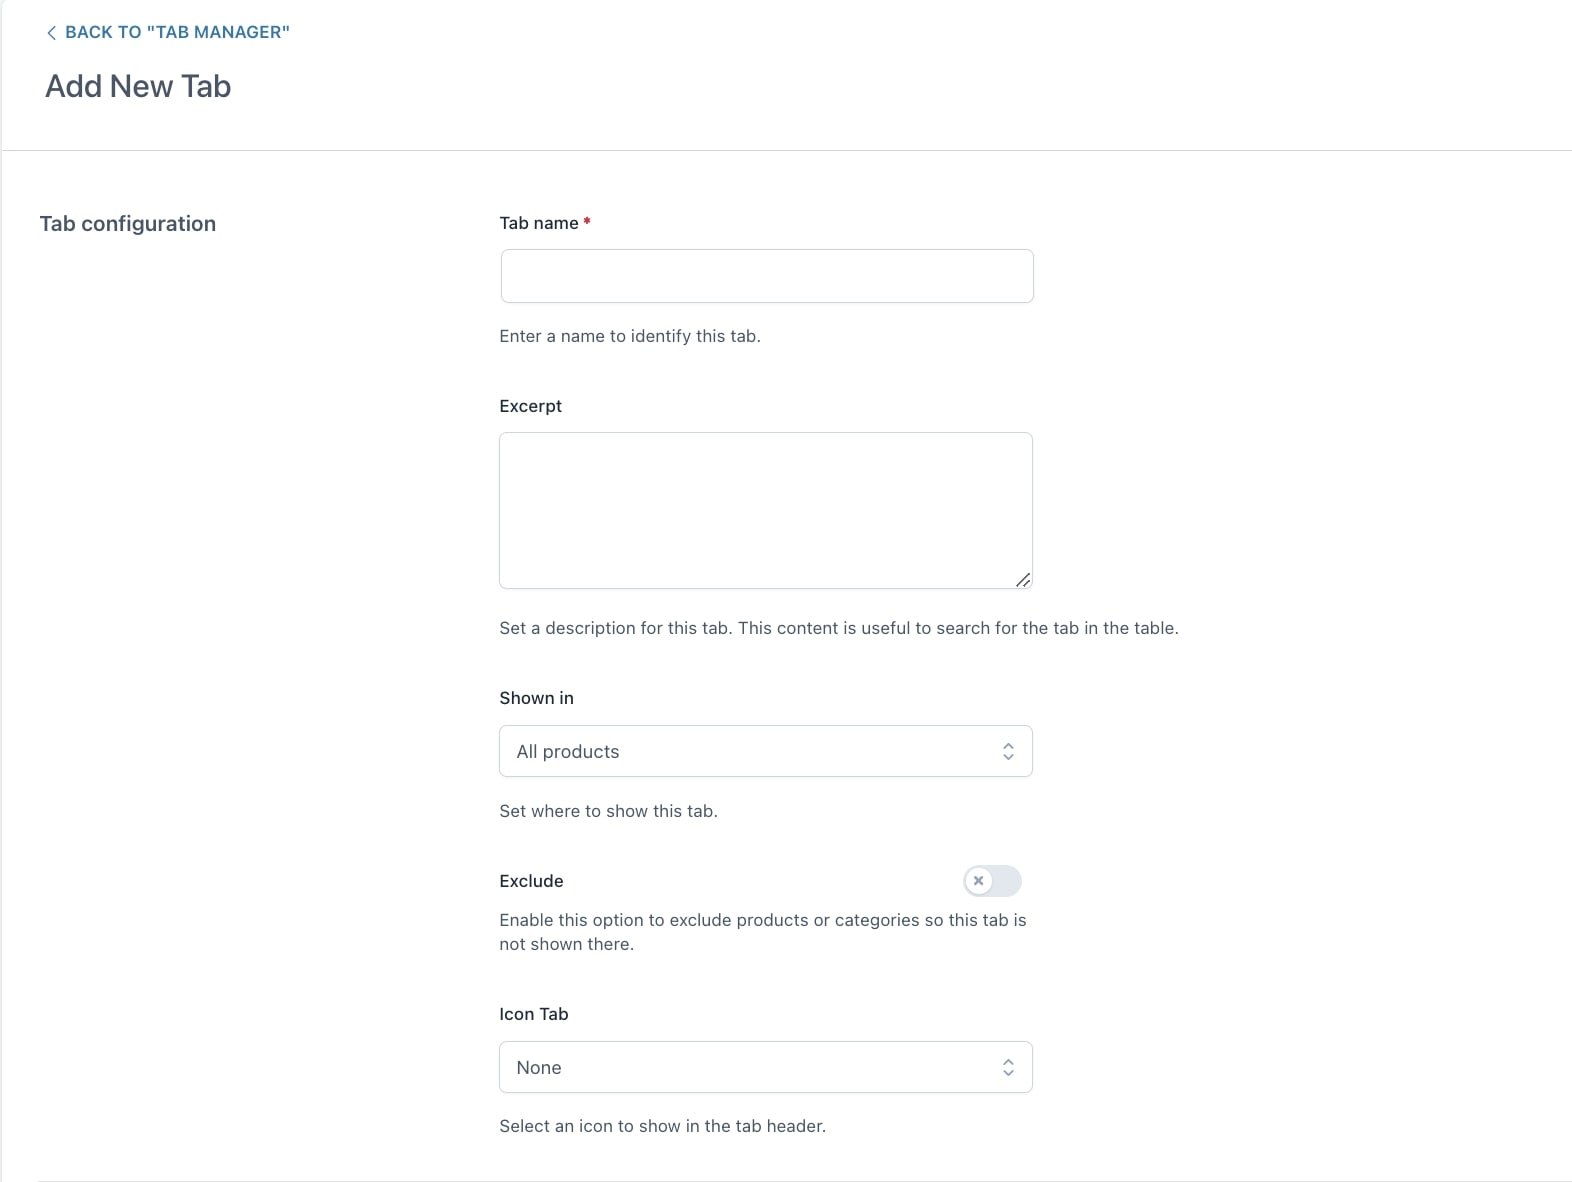Viewport: 1572px width, 1182px height.
Task: Click the Add New Tab page title
Action: pyautogui.click(x=138, y=87)
